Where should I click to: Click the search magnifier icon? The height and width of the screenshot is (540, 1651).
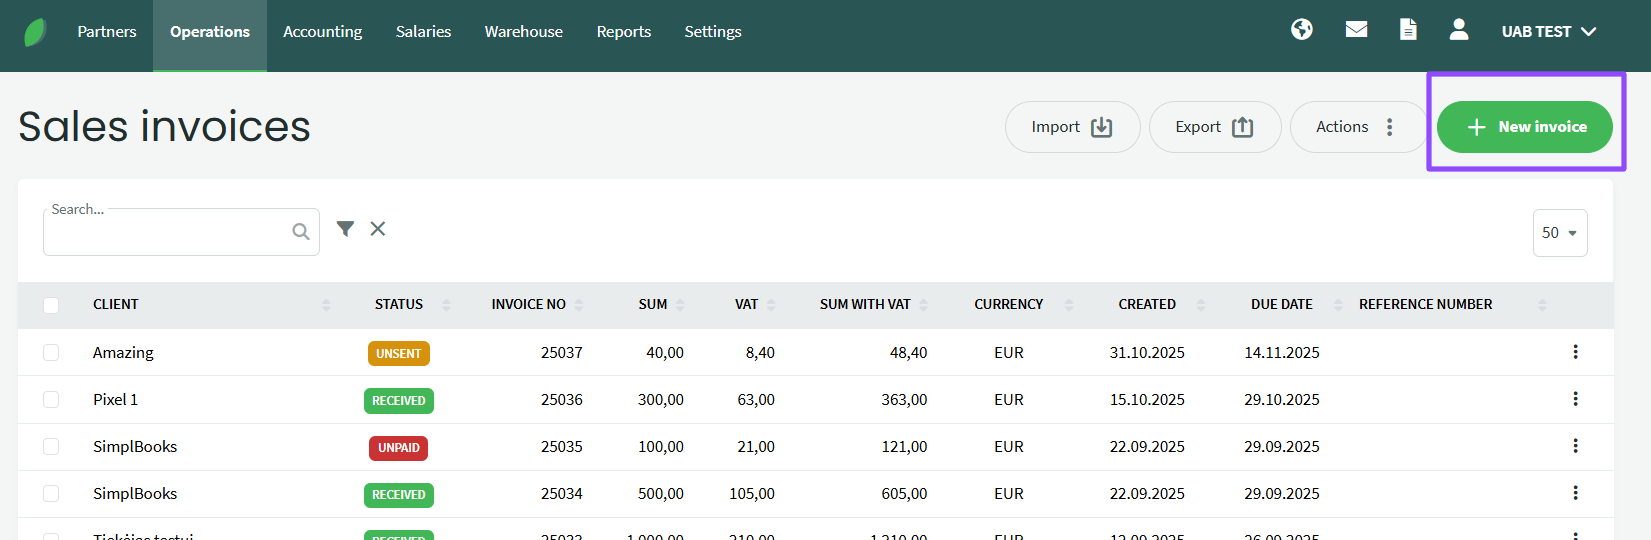coord(300,232)
